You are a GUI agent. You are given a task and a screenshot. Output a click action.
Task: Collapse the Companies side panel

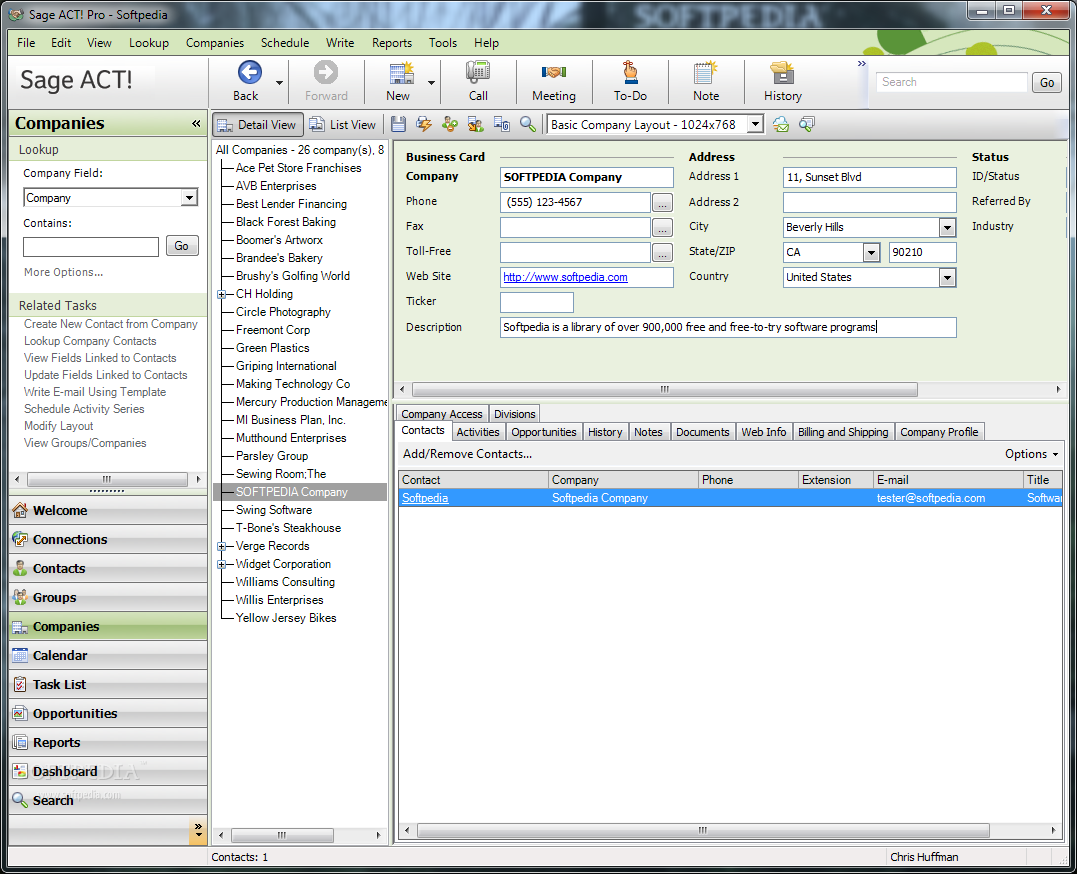click(196, 124)
